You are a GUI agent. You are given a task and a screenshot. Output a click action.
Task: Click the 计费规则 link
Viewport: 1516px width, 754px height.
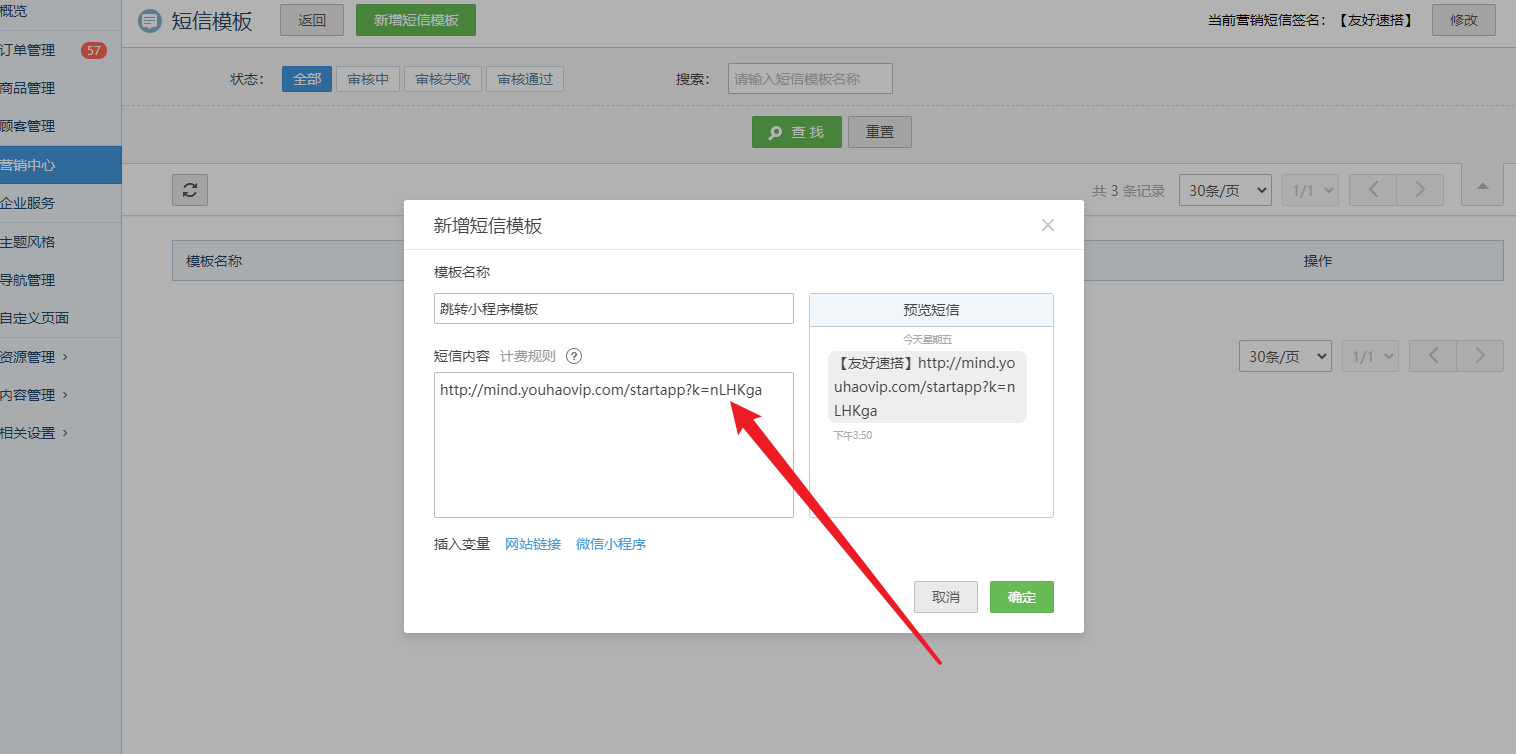pyautogui.click(x=528, y=356)
